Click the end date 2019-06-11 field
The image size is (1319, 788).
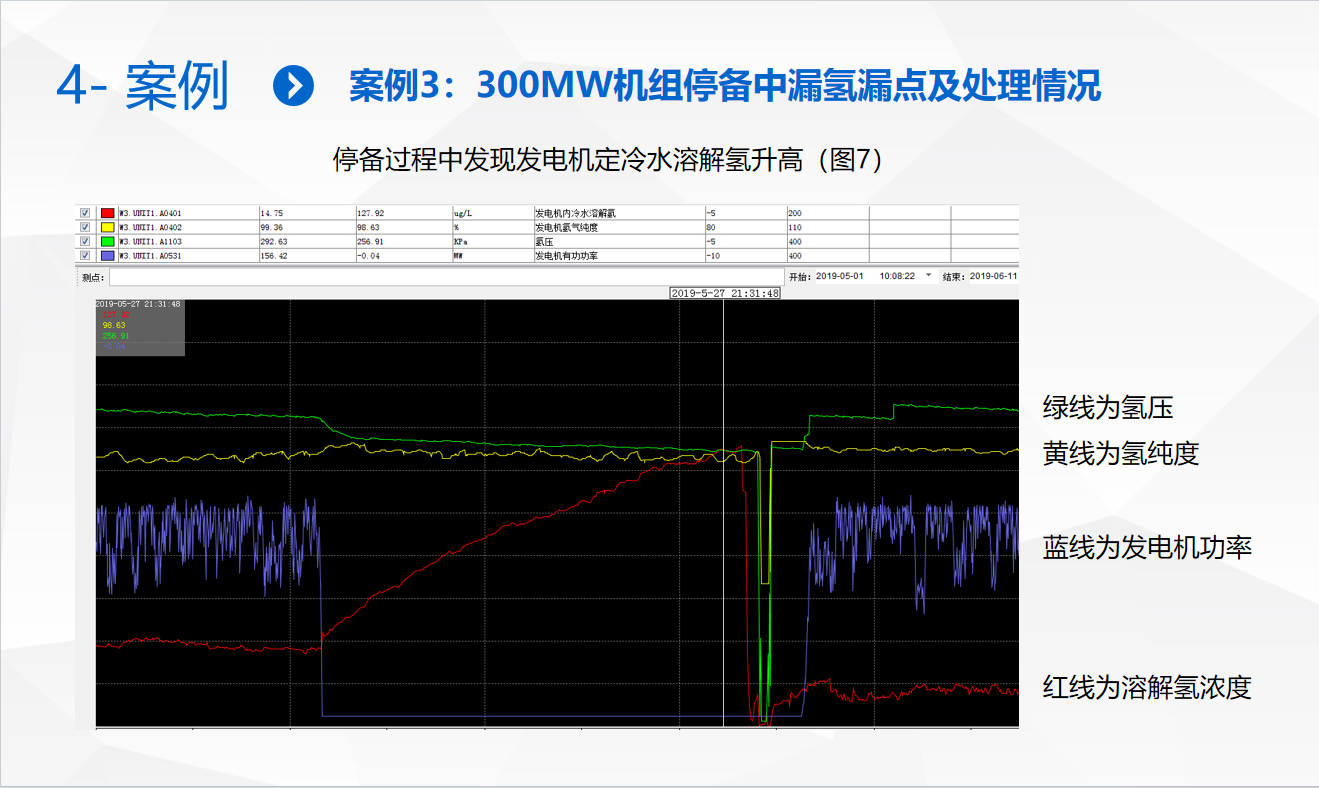pyautogui.click(x=993, y=276)
